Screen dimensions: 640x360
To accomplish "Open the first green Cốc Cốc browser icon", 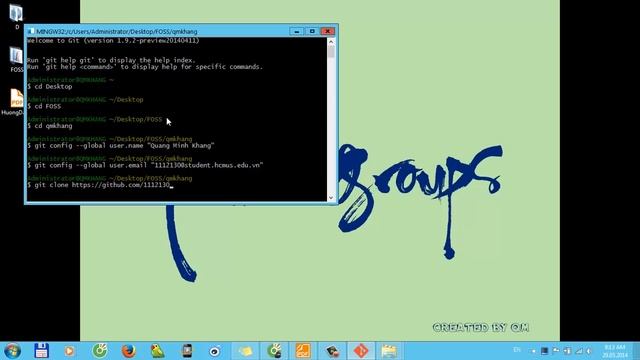I will (x=100, y=351).
